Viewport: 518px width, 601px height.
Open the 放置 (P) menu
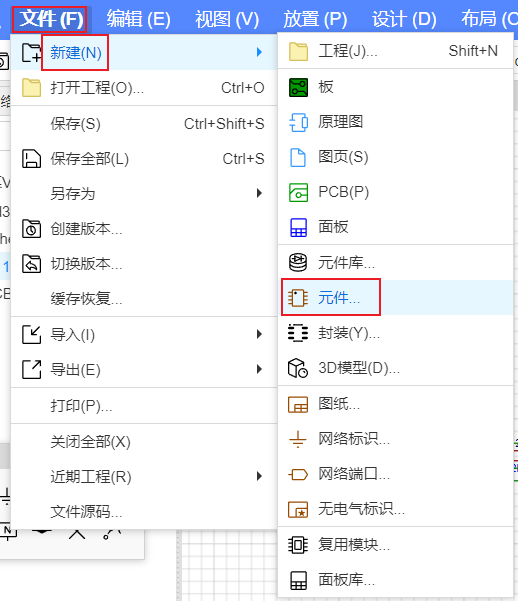(x=315, y=19)
